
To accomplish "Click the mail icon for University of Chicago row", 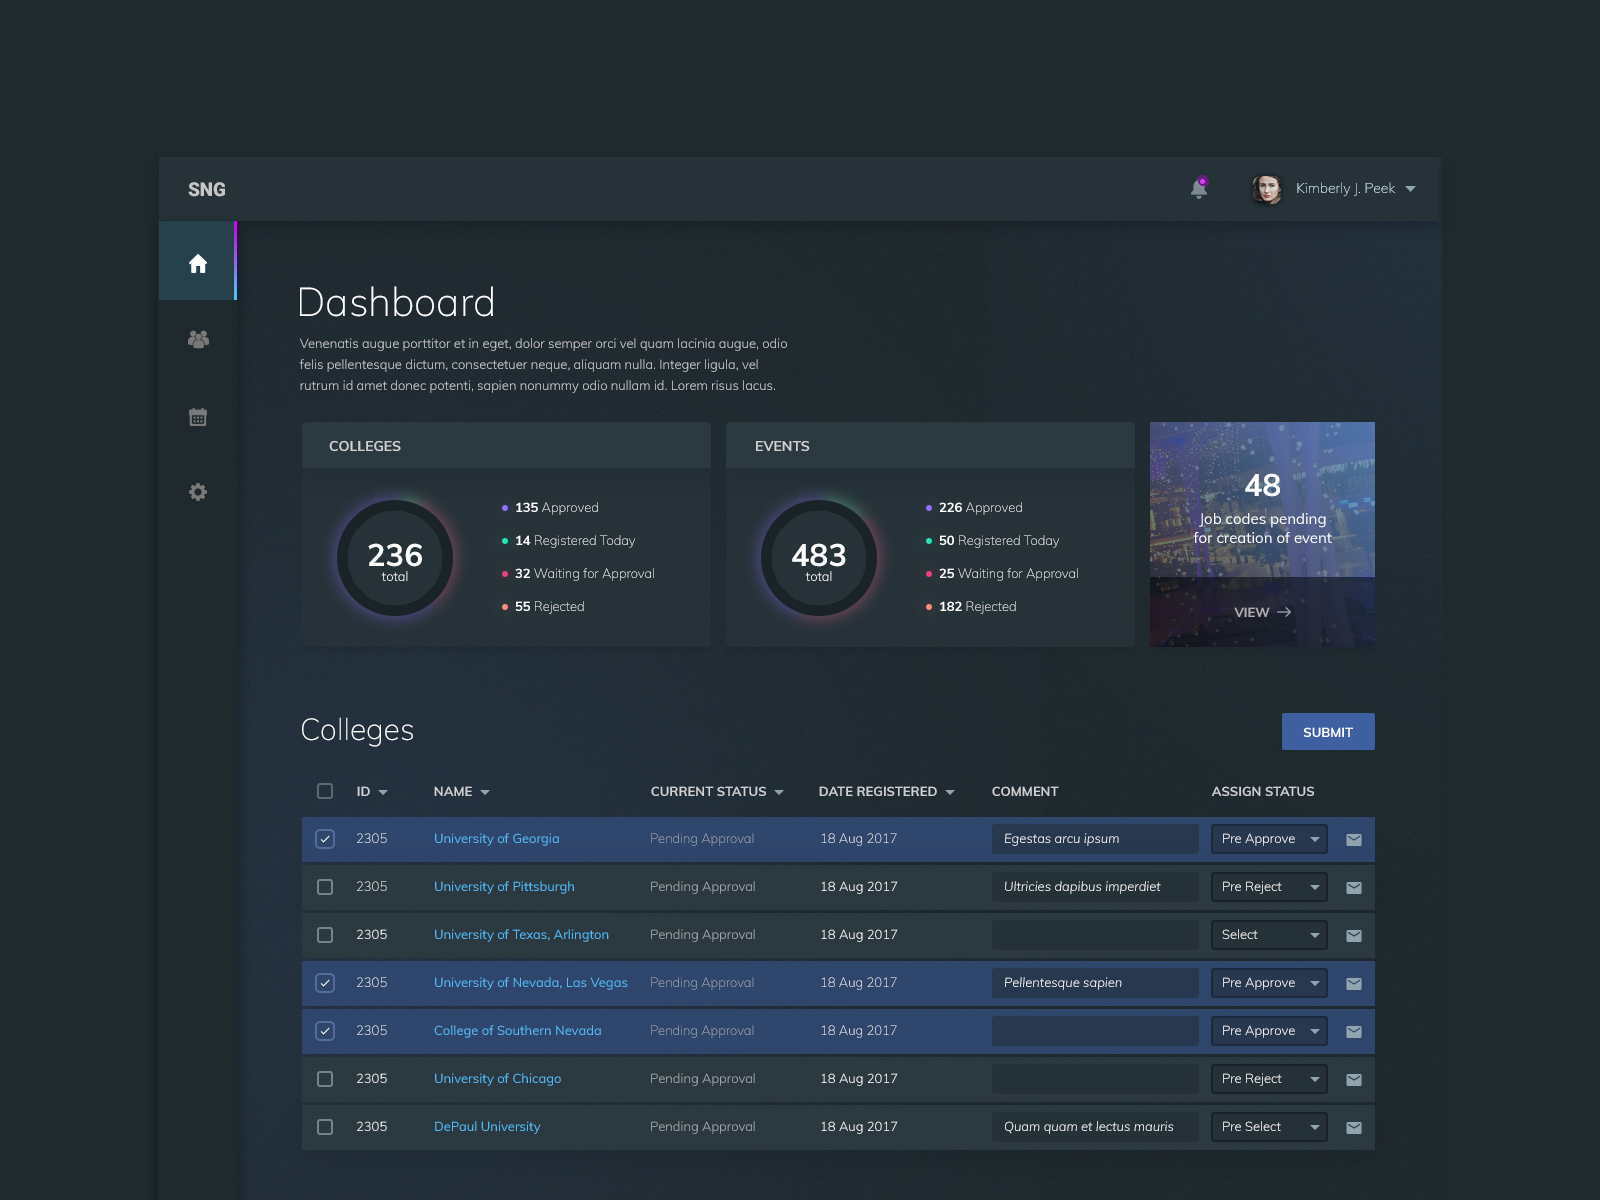I will [x=1354, y=1079].
